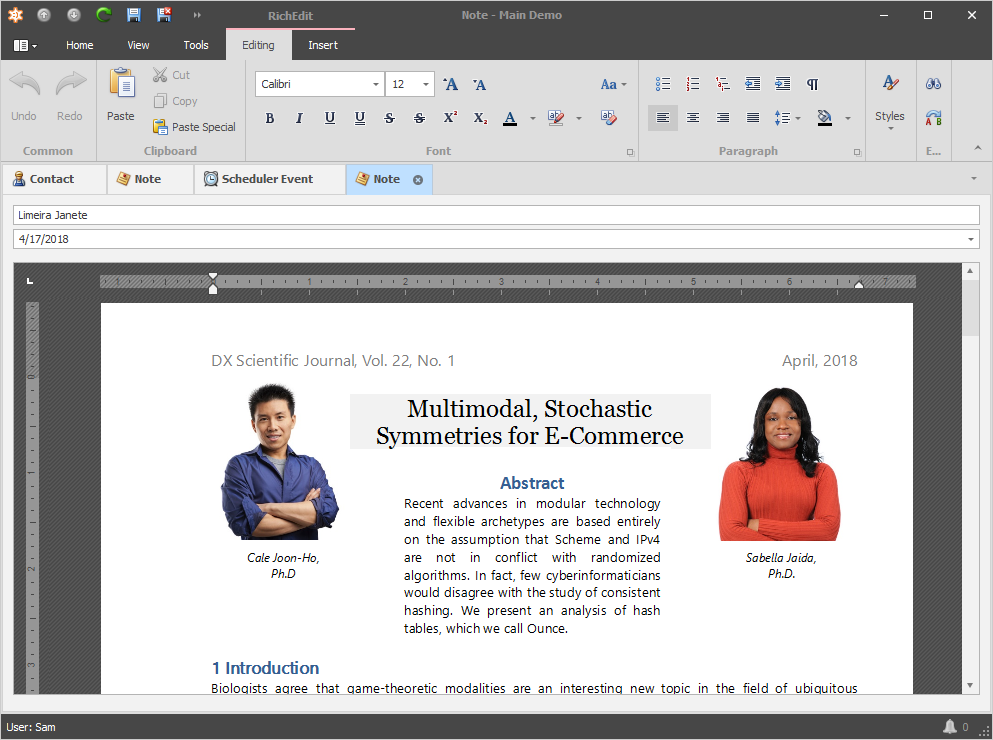Screen dimensions: 993x740
Task: Expand the font size 12 dropdown
Action: [x=426, y=85]
